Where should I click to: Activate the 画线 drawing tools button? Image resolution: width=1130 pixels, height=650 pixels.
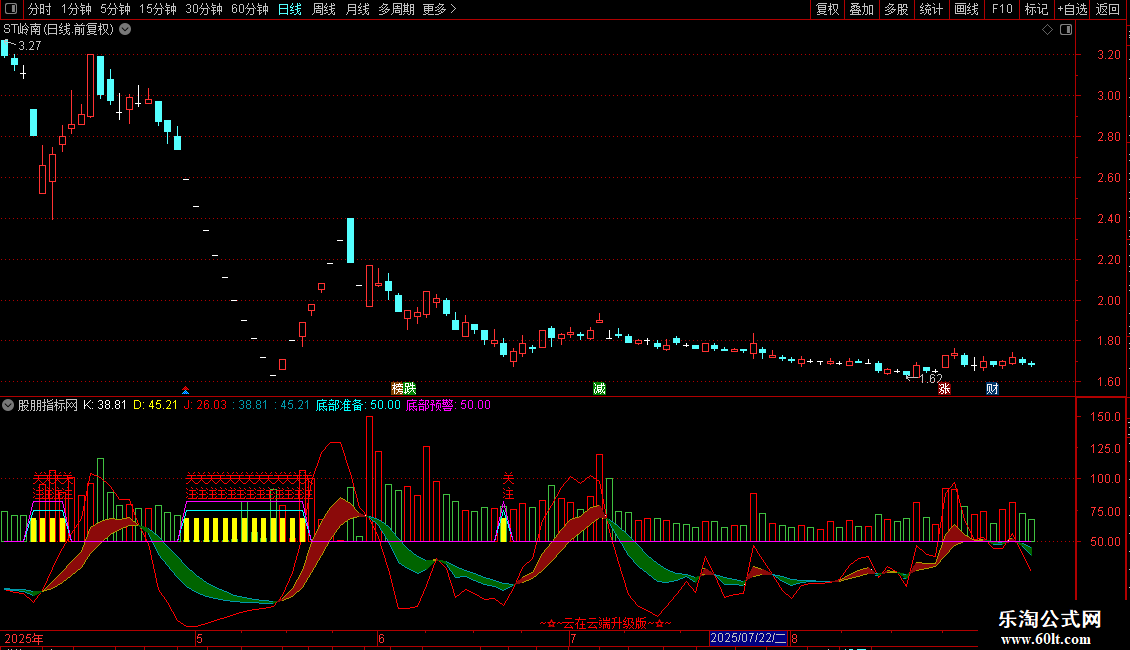point(966,9)
